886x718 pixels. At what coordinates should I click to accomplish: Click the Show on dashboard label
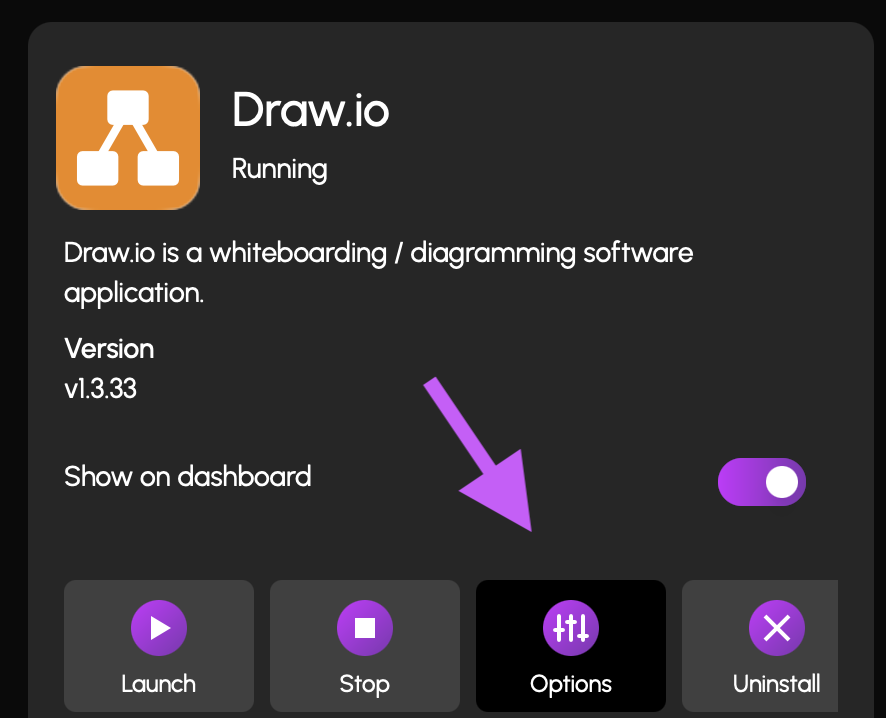[188, 476]
